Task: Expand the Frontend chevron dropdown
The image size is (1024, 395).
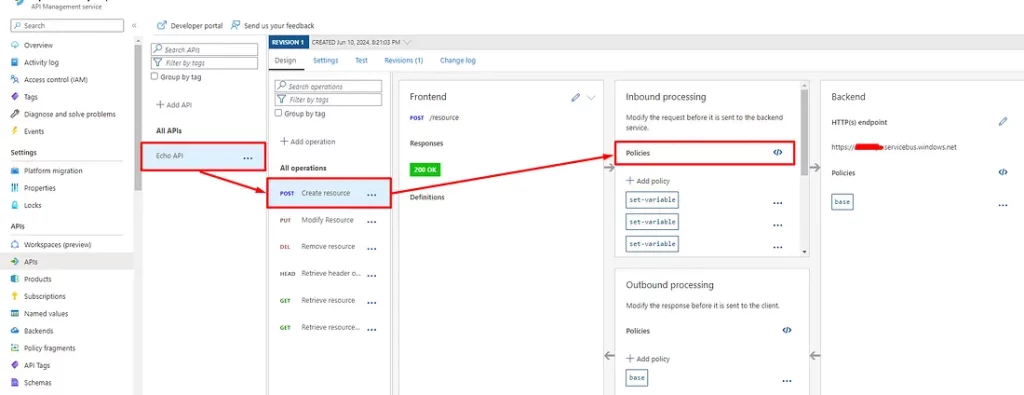Action: 591,97
